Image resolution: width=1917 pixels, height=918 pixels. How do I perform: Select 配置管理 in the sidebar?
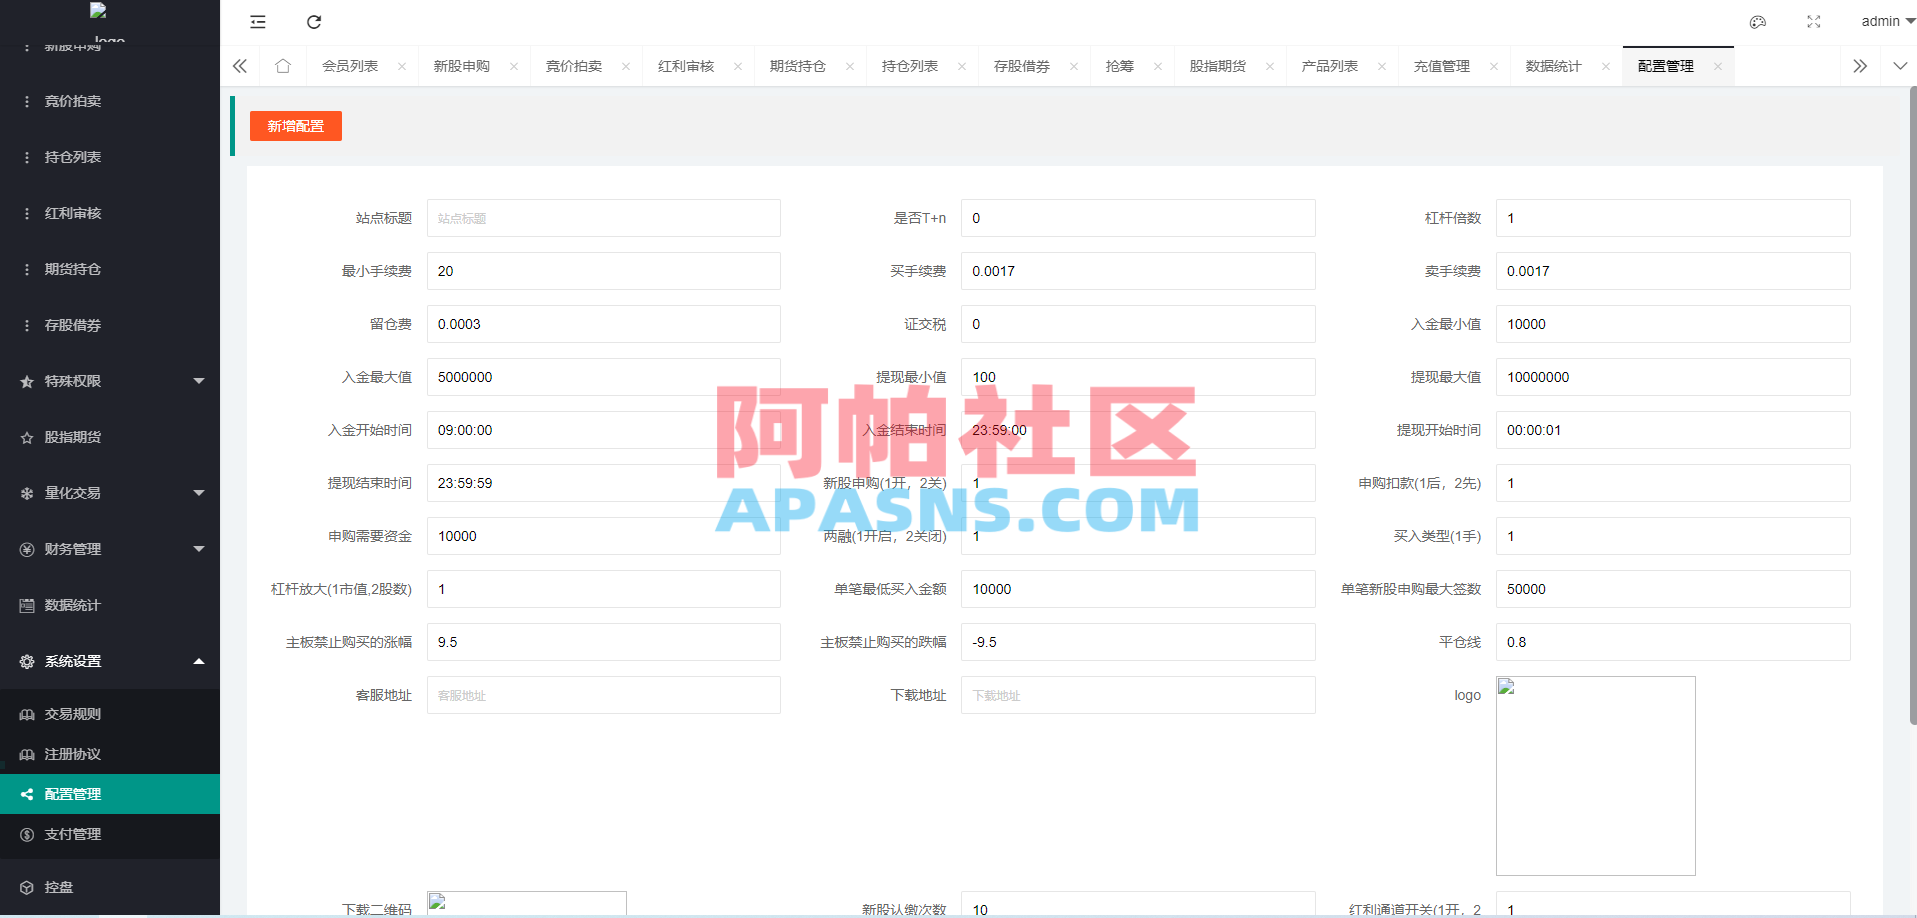click(110, 794)
